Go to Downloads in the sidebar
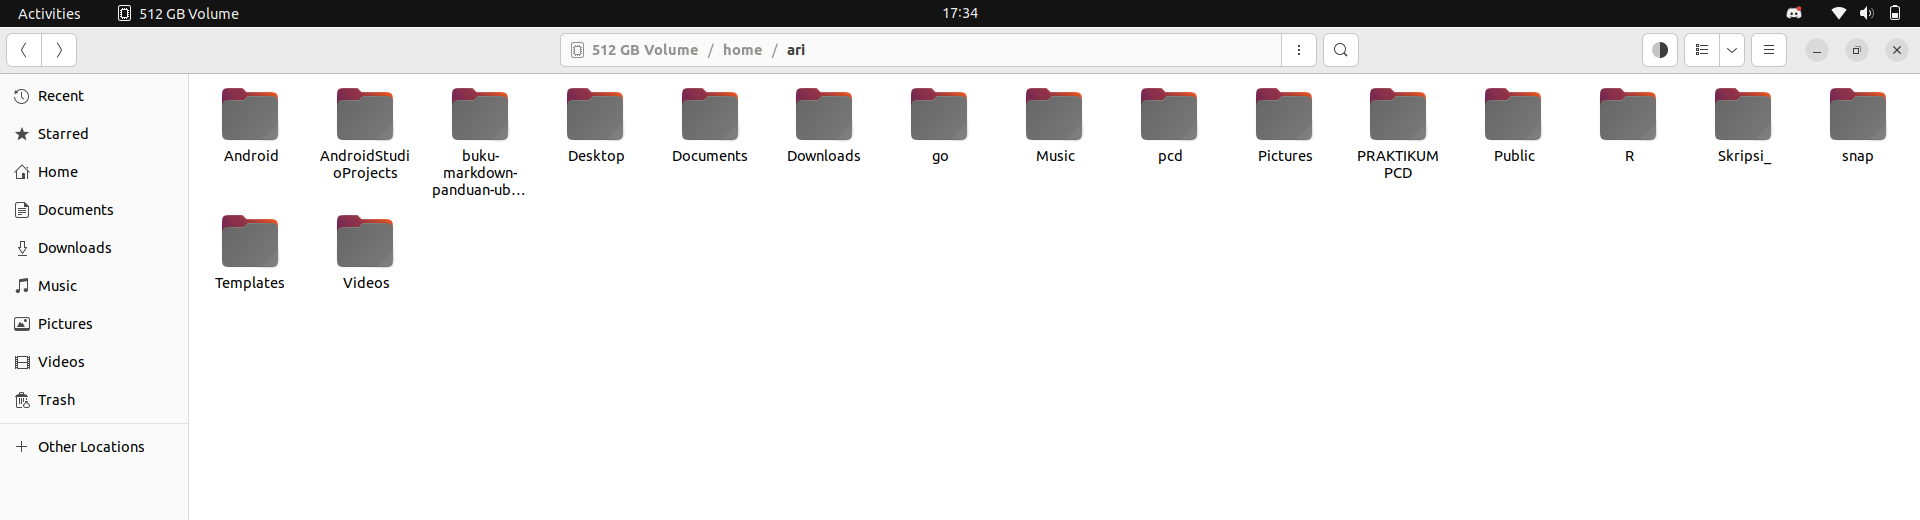The width and height of the screenshot is (1920, 520). click(x=94, y=248)
